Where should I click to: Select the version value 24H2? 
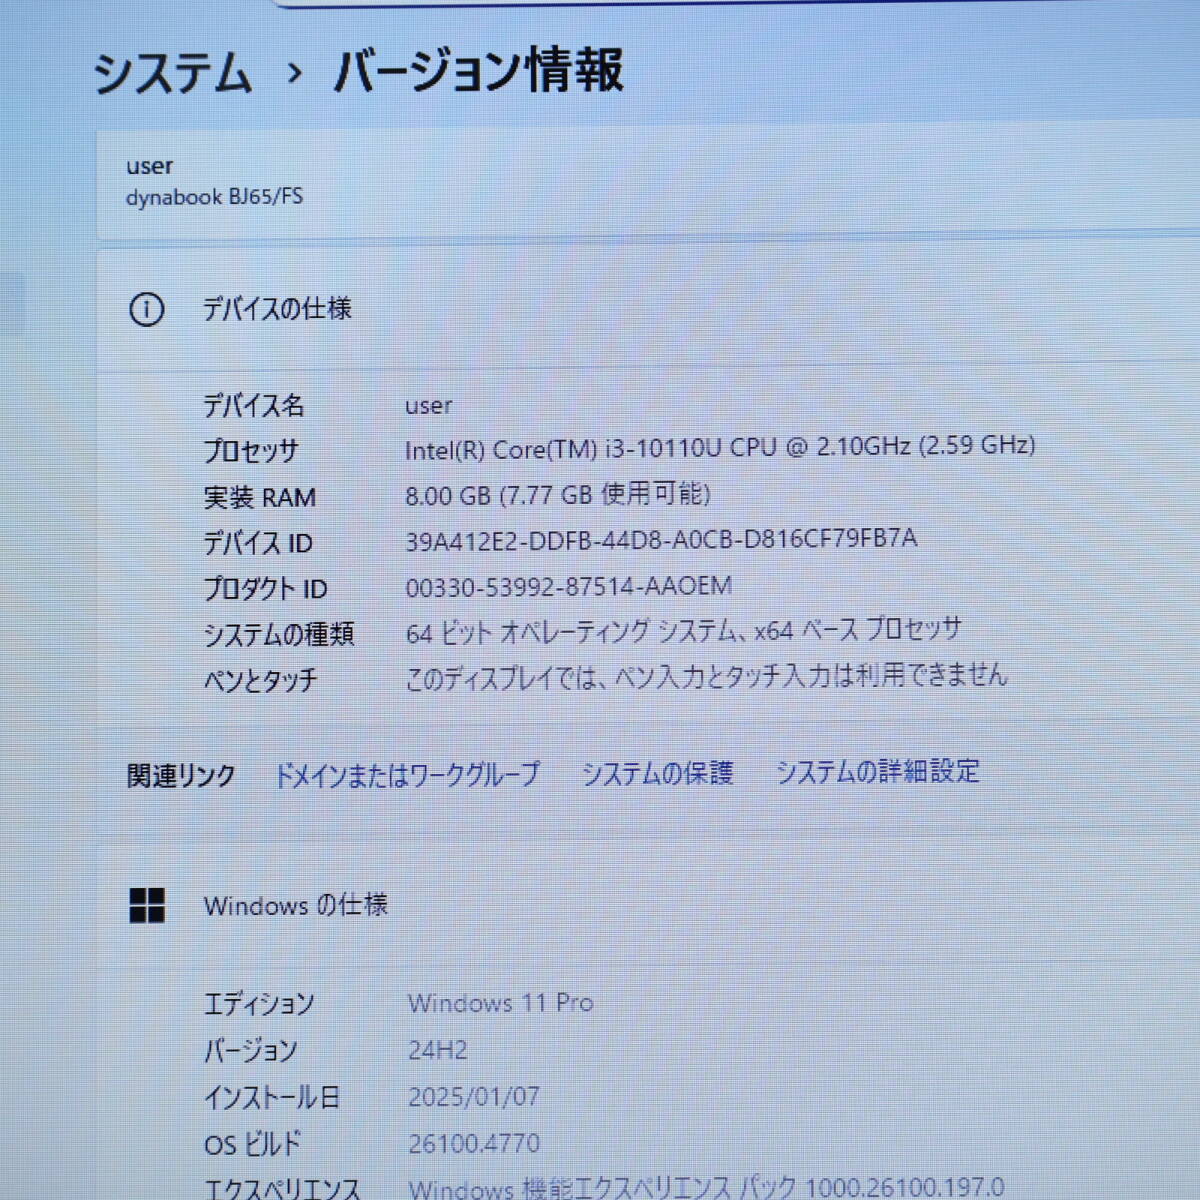[x=437, y=1050]
